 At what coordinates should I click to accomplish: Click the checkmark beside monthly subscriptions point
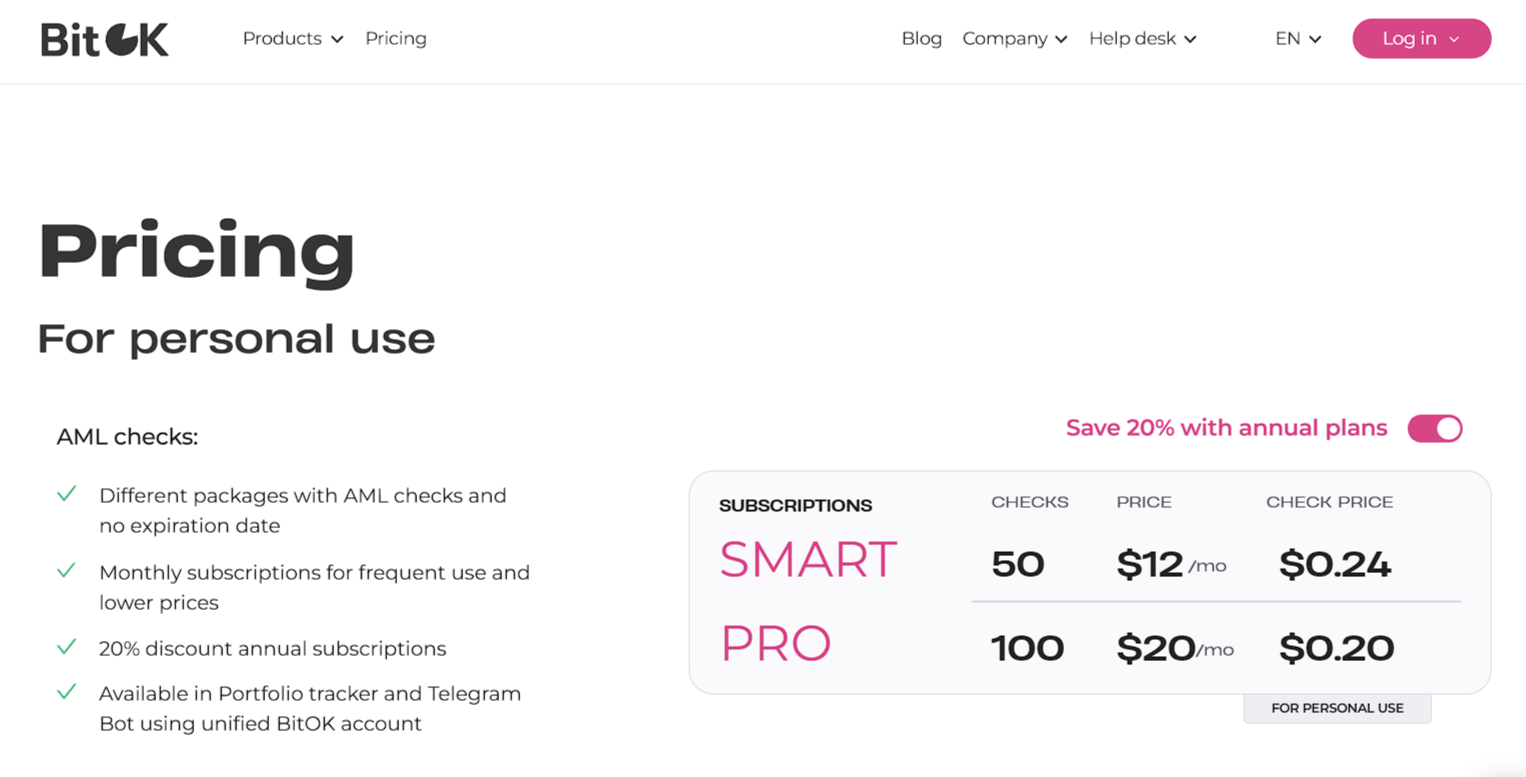[x=68, y=571]
